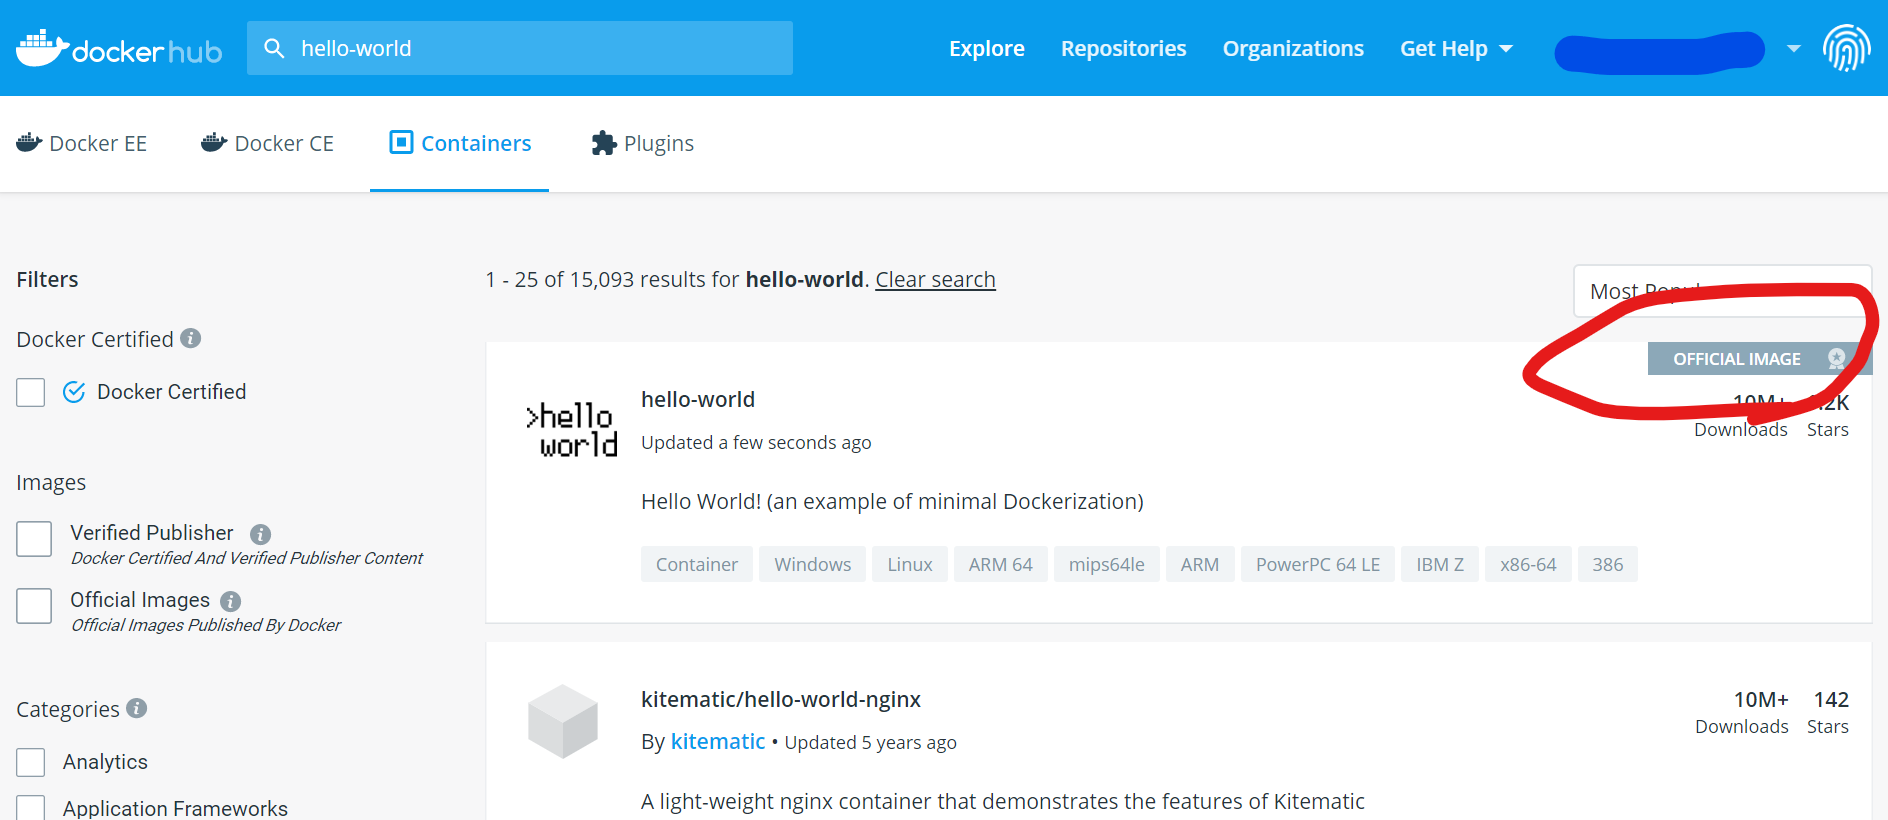Click the Linux tag chip
This screenshot has width=1888, height=820.
[910, 564]
